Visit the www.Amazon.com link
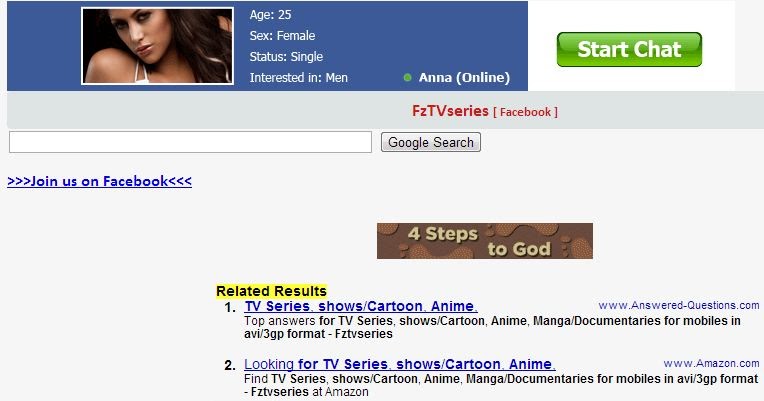 click(711, 363)
